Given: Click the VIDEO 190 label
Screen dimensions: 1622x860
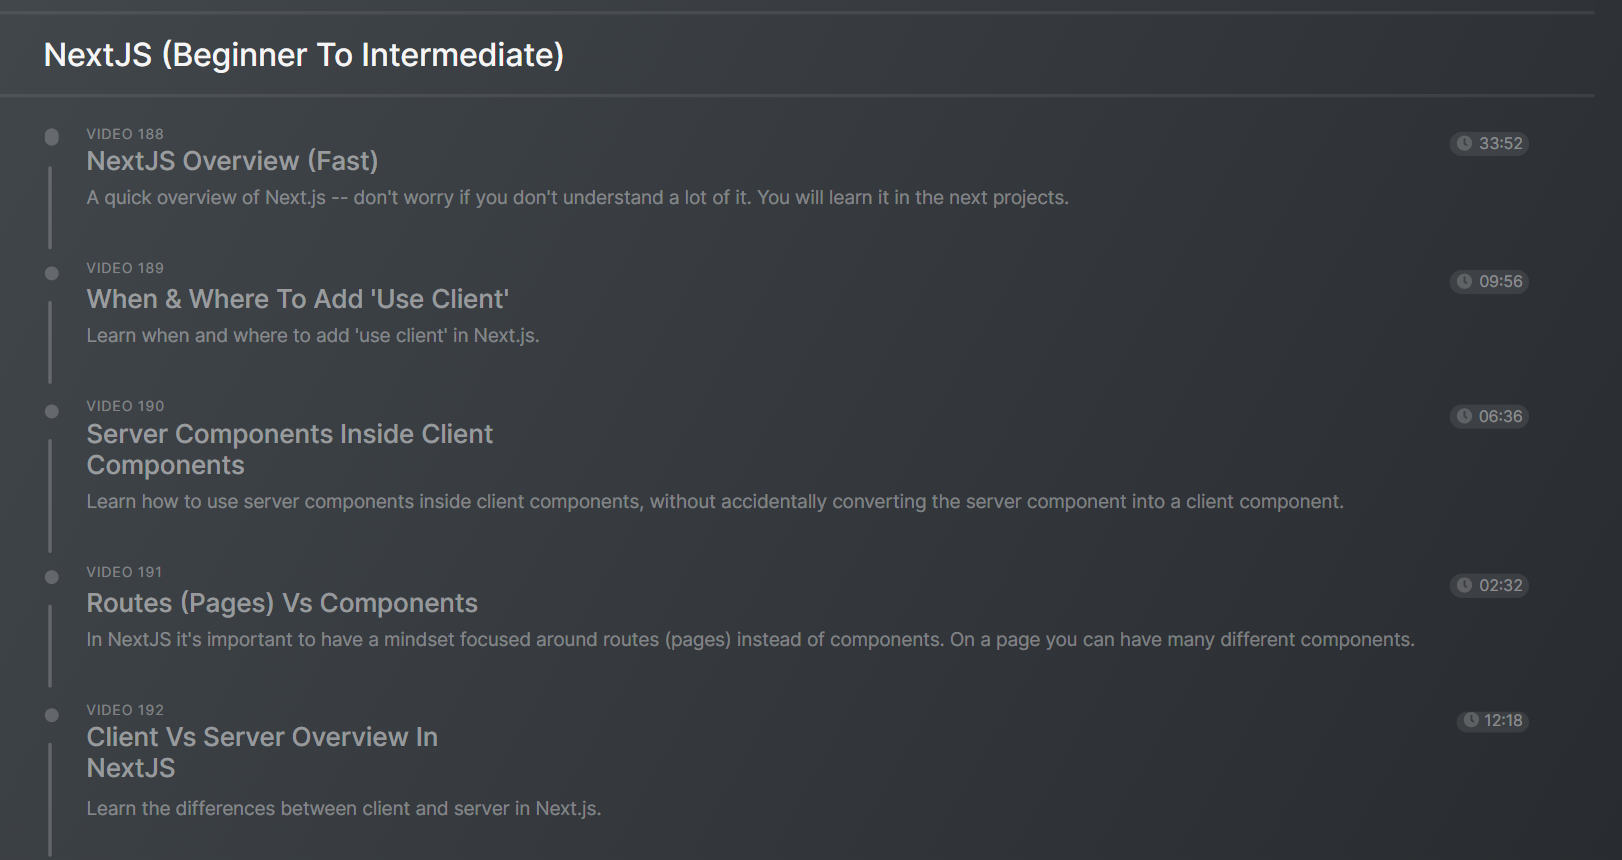Looking at the screenshot, I should [x=125, y=406].
